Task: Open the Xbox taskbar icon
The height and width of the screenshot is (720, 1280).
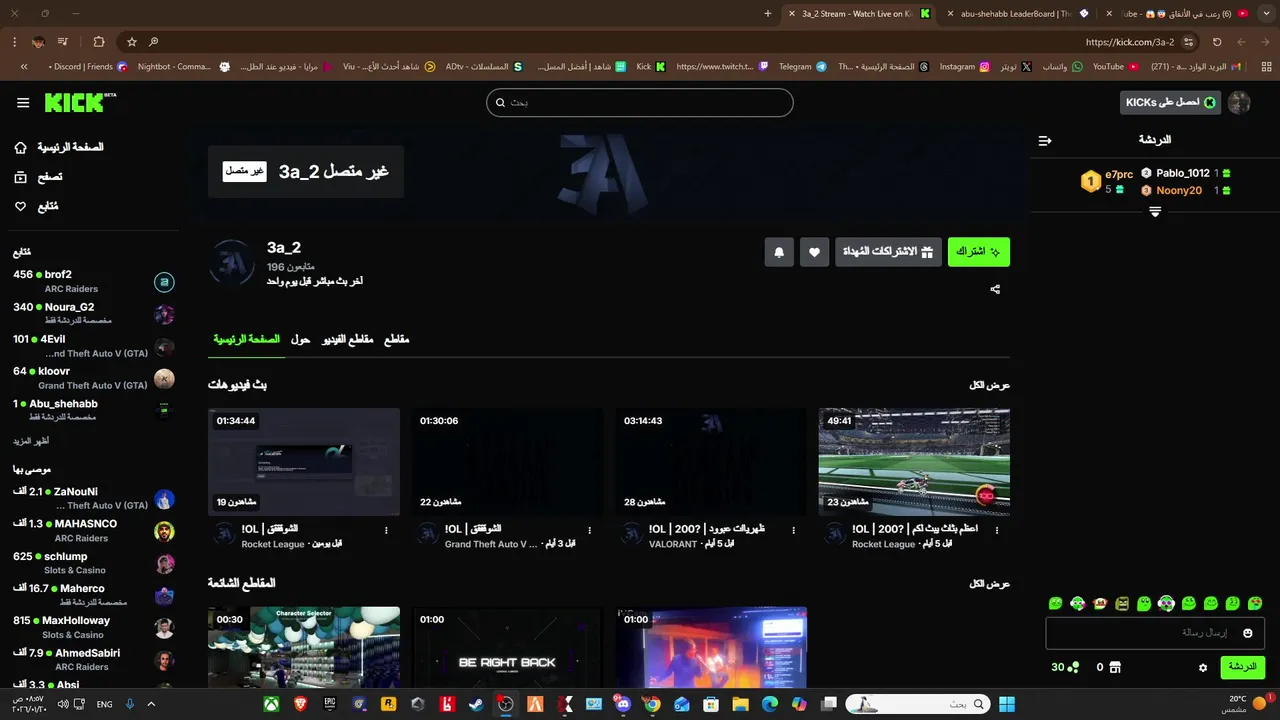Action: [x=271, y=704]
